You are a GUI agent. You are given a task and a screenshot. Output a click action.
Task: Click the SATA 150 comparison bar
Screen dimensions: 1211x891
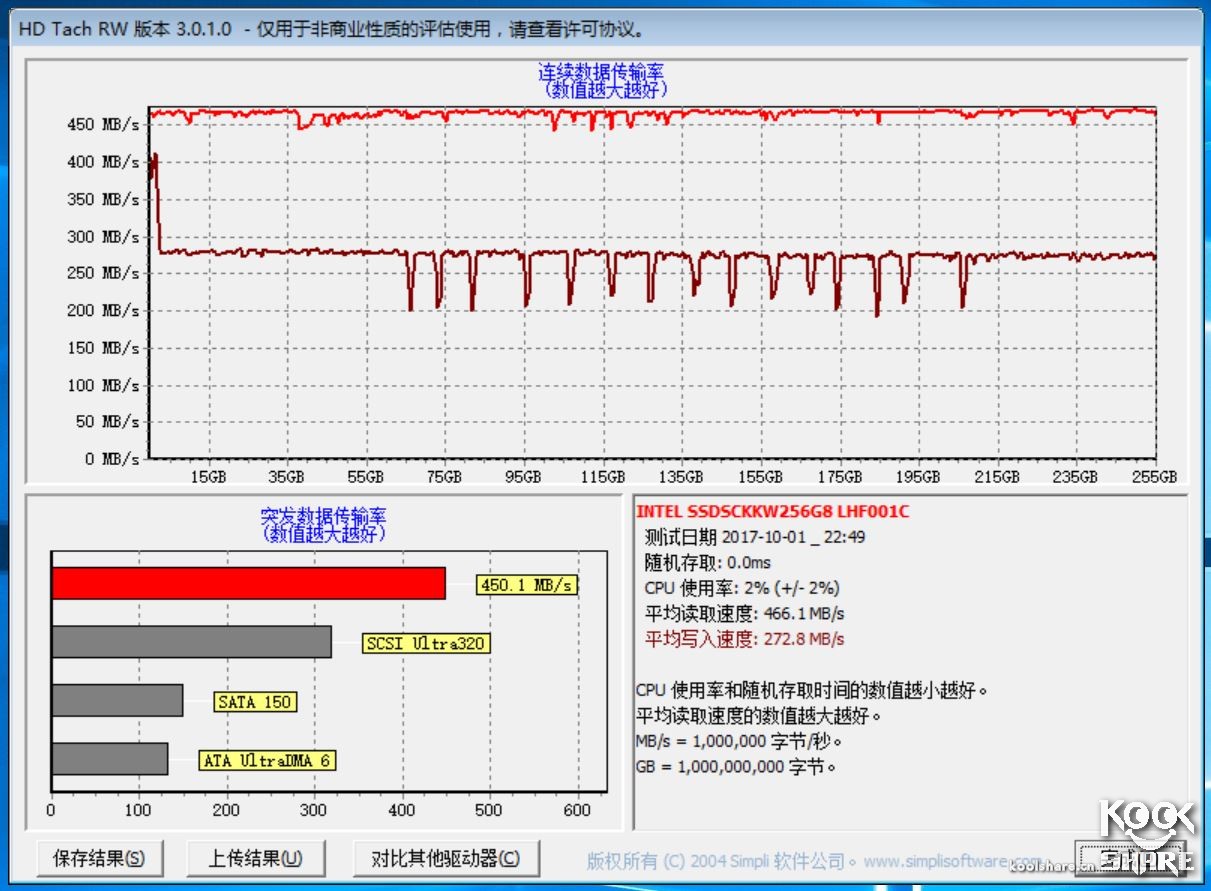pyautogui.click(x=115, y=701)
